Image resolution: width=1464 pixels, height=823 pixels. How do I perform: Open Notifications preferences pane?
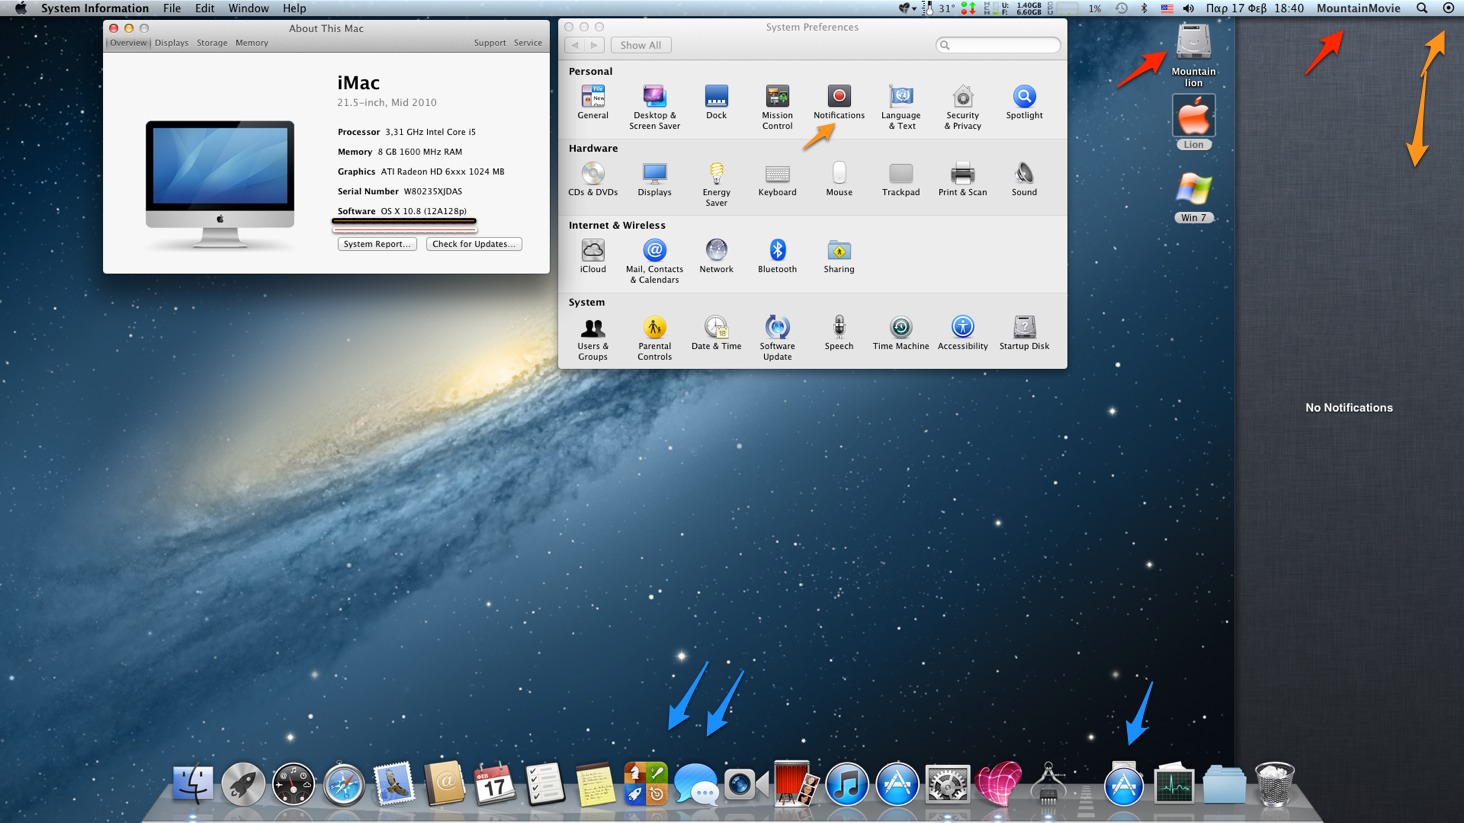coord(838,102)
